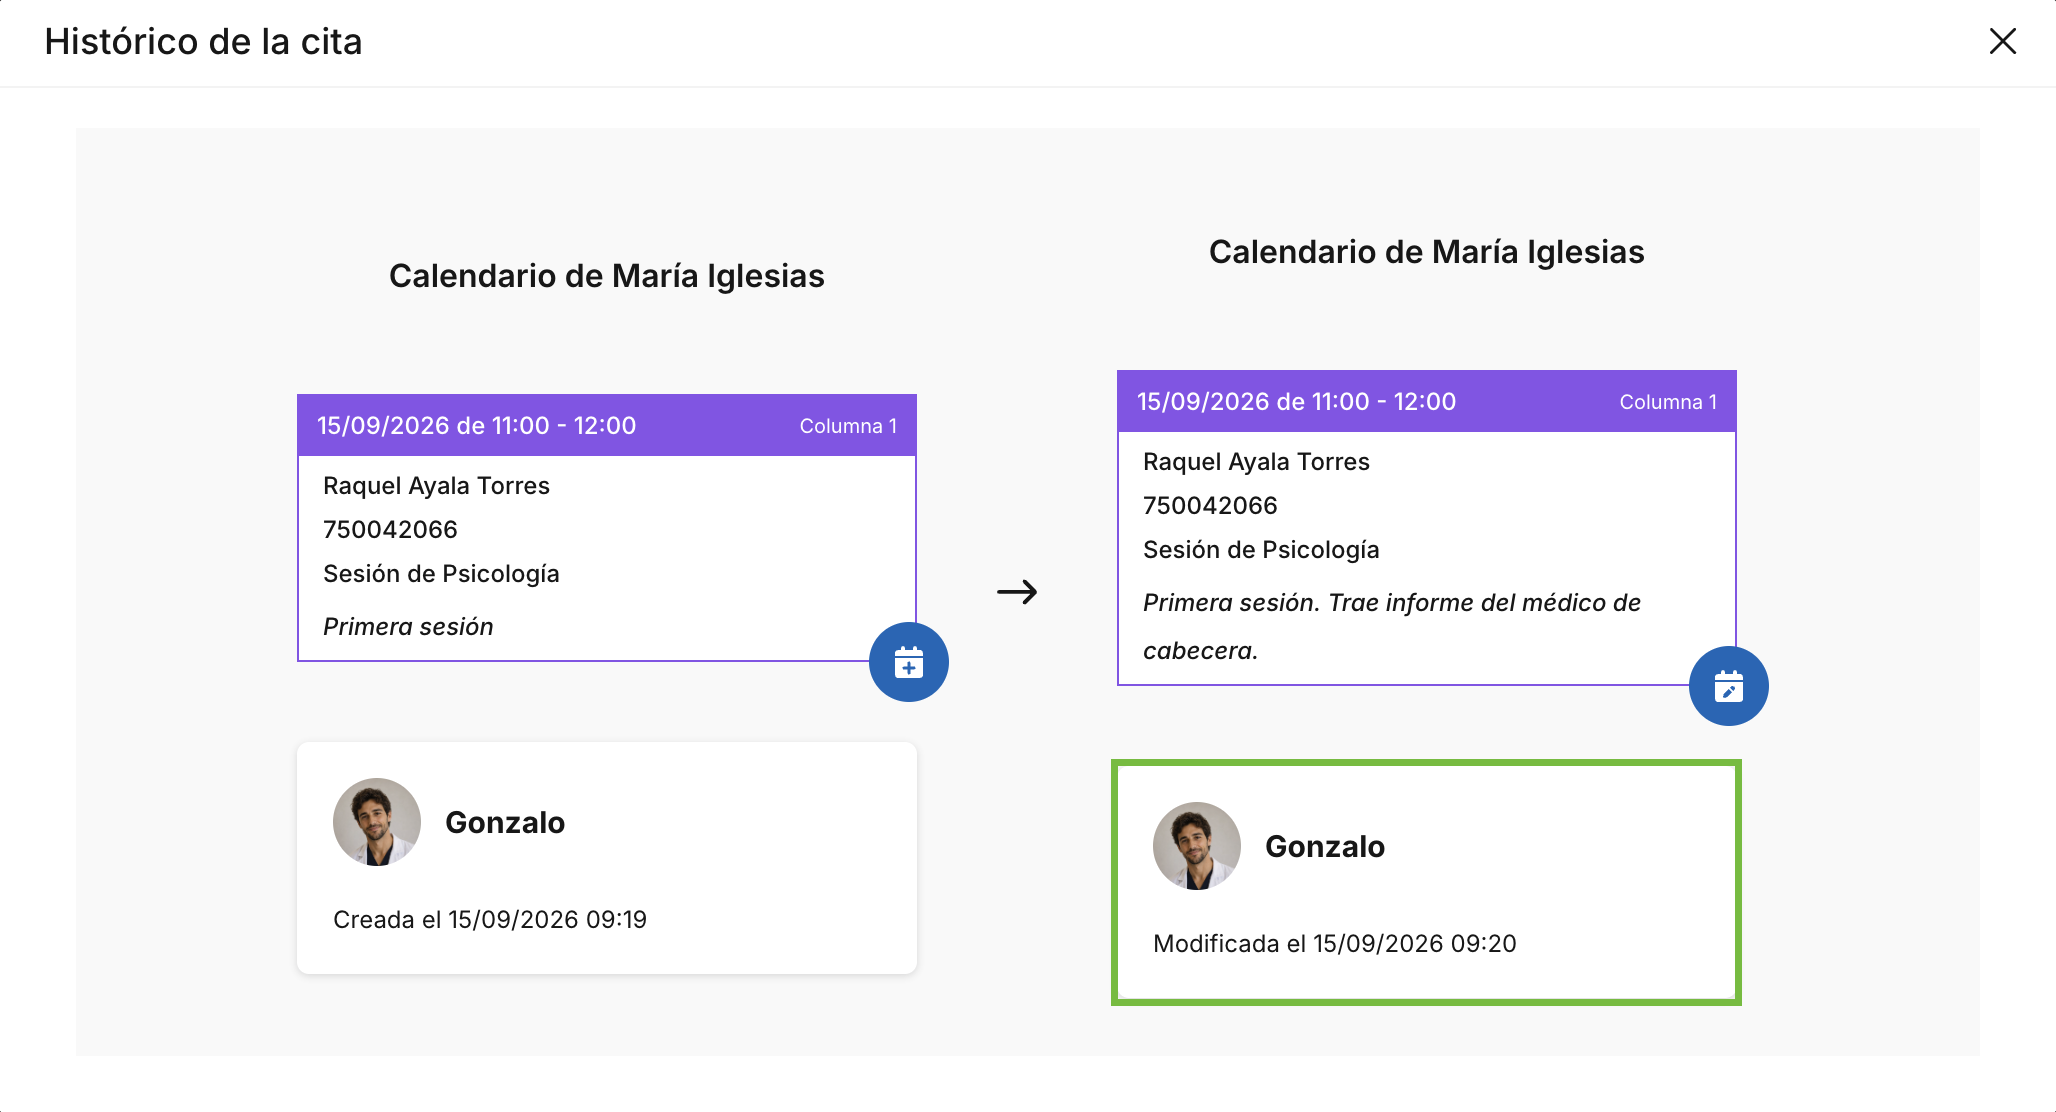Select the Creada el 15/09/2026 09:19 text
Image resolution: width=2056 pixels, height=1112 pixels.
[x=490, y=919]
